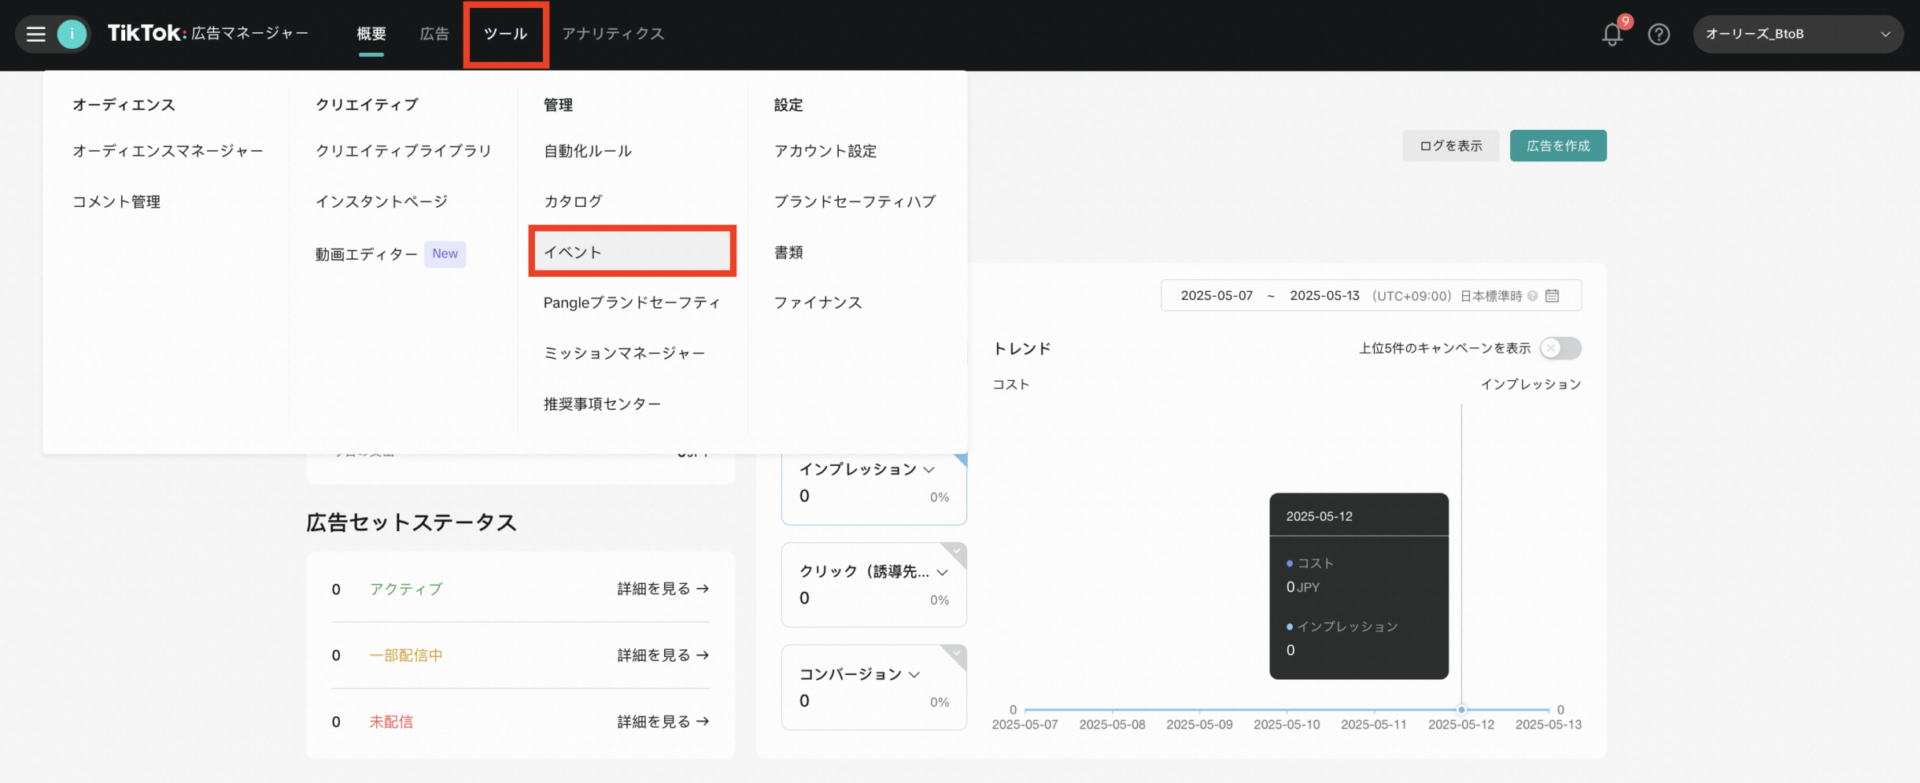Open the calendar icon in date range
Image resolution: width=1920 pixels, height=783 pixels.
(1552, 296)
